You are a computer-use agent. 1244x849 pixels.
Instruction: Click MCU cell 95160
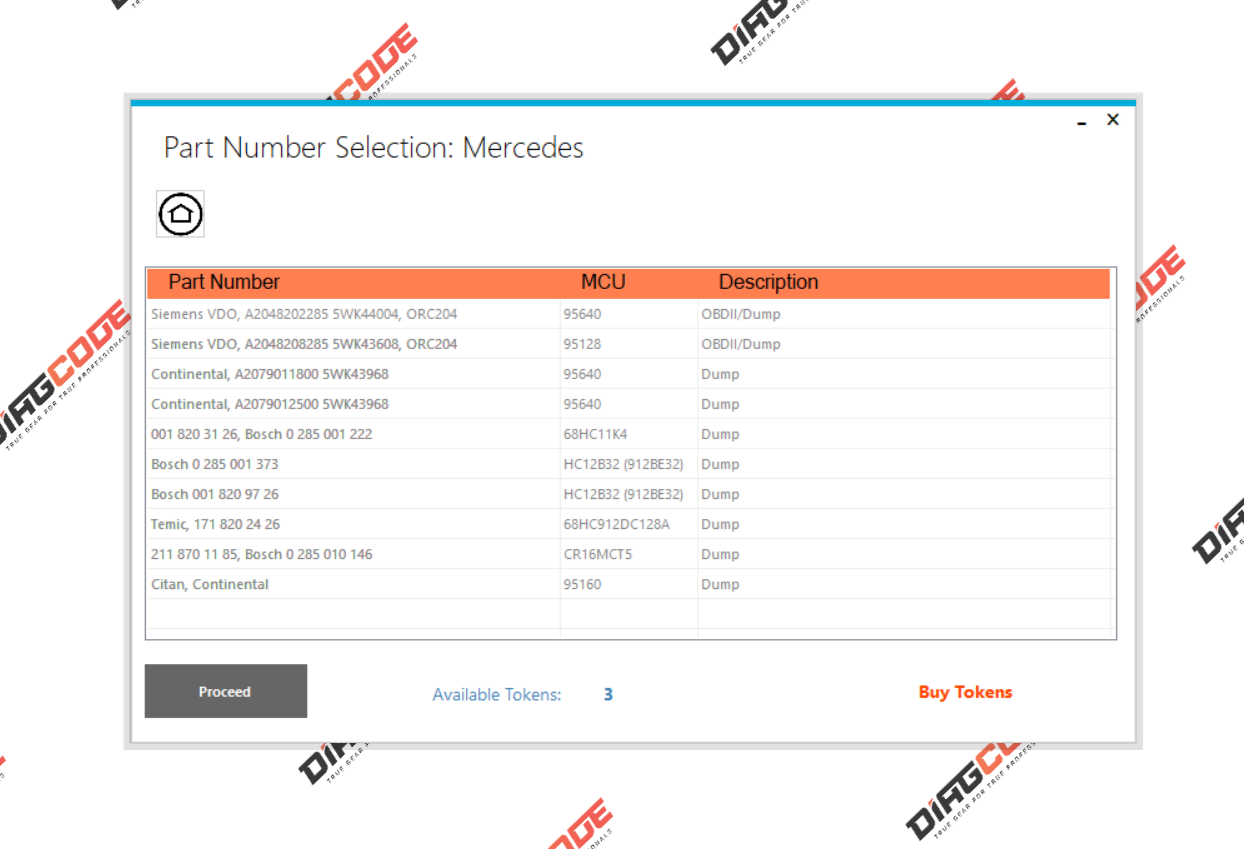629,584
